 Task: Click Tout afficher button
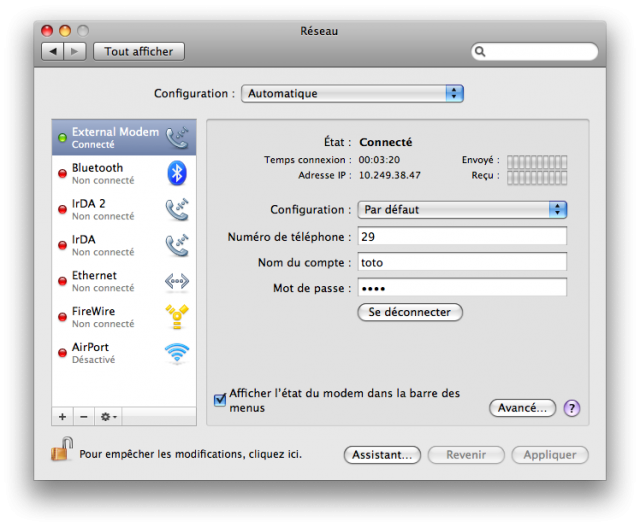pos(139,51)
